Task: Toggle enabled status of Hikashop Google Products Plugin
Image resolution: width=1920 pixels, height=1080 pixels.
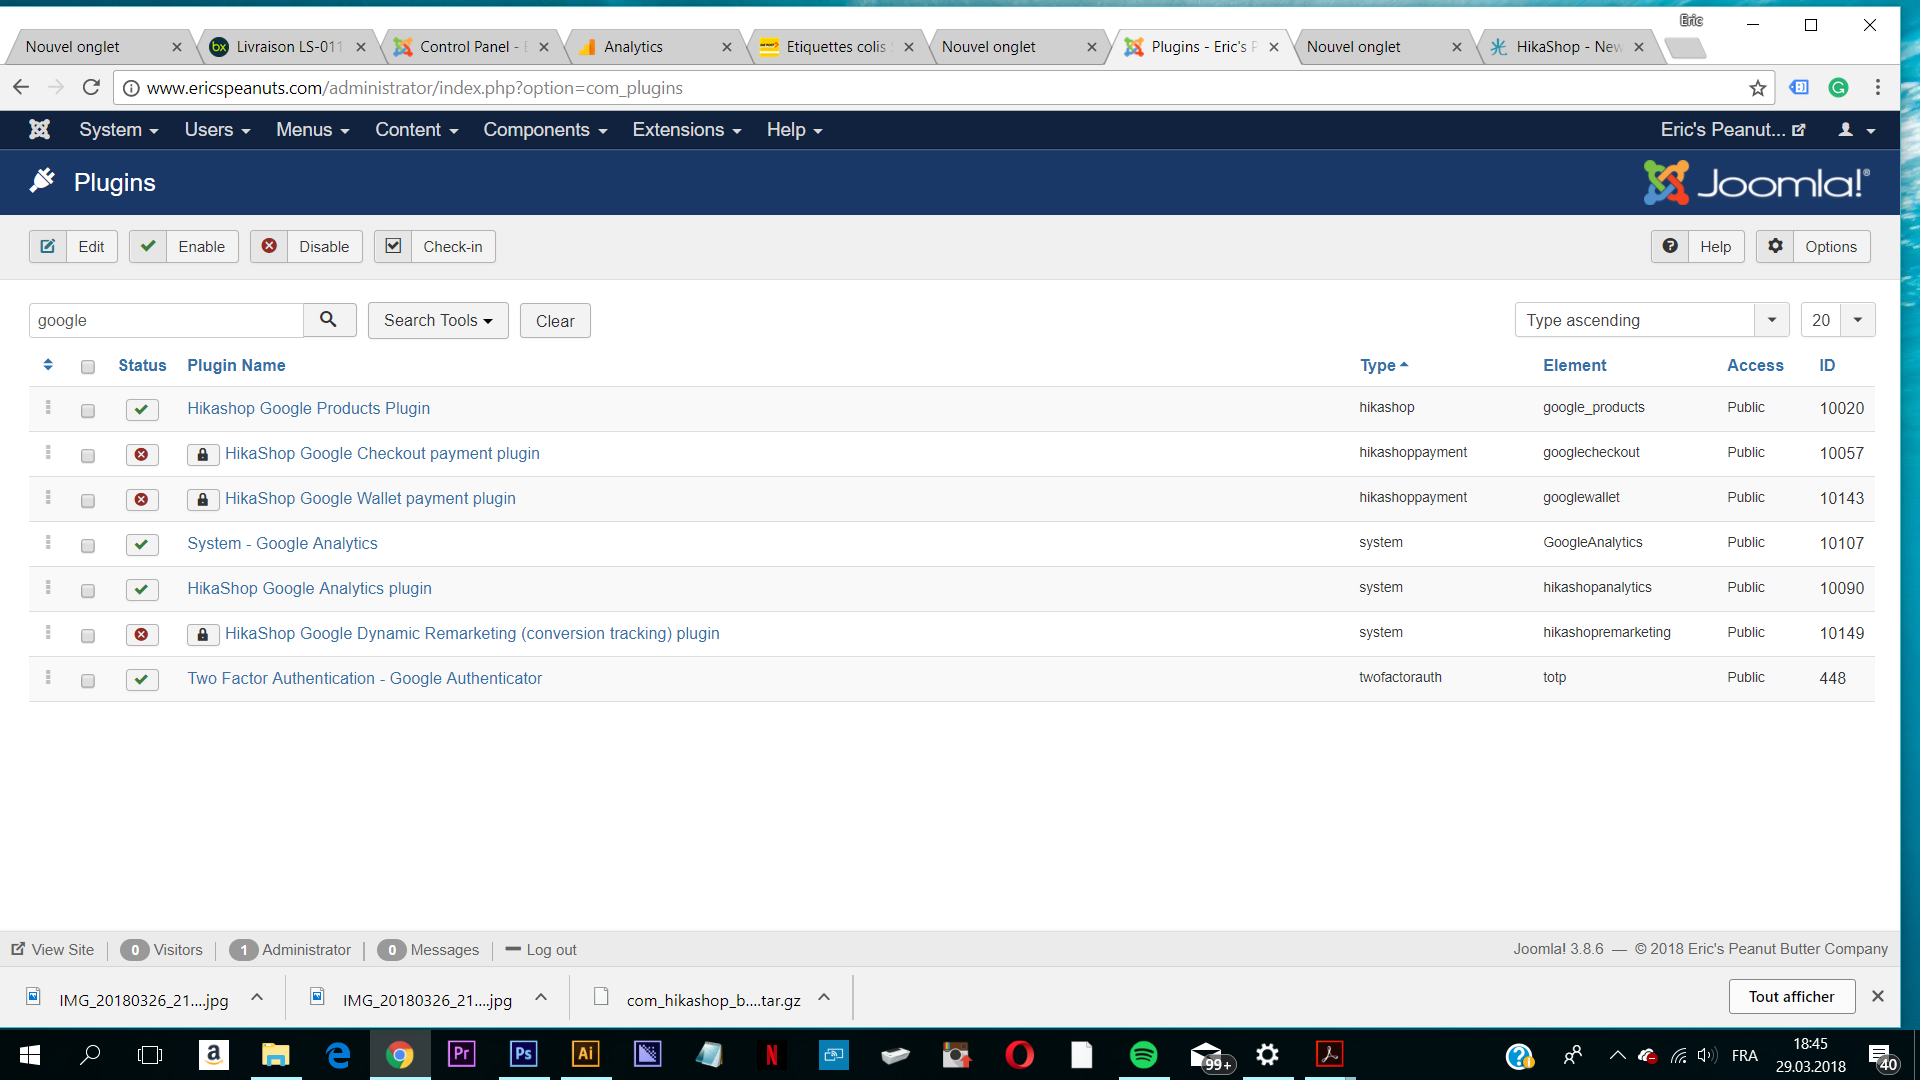Action: click(142, 409)
